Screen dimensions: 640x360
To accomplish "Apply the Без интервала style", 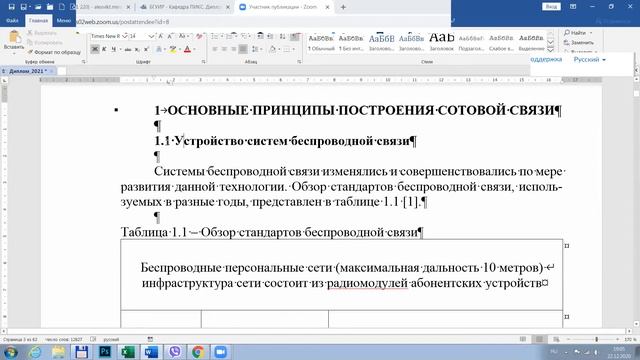I will 351,42.
